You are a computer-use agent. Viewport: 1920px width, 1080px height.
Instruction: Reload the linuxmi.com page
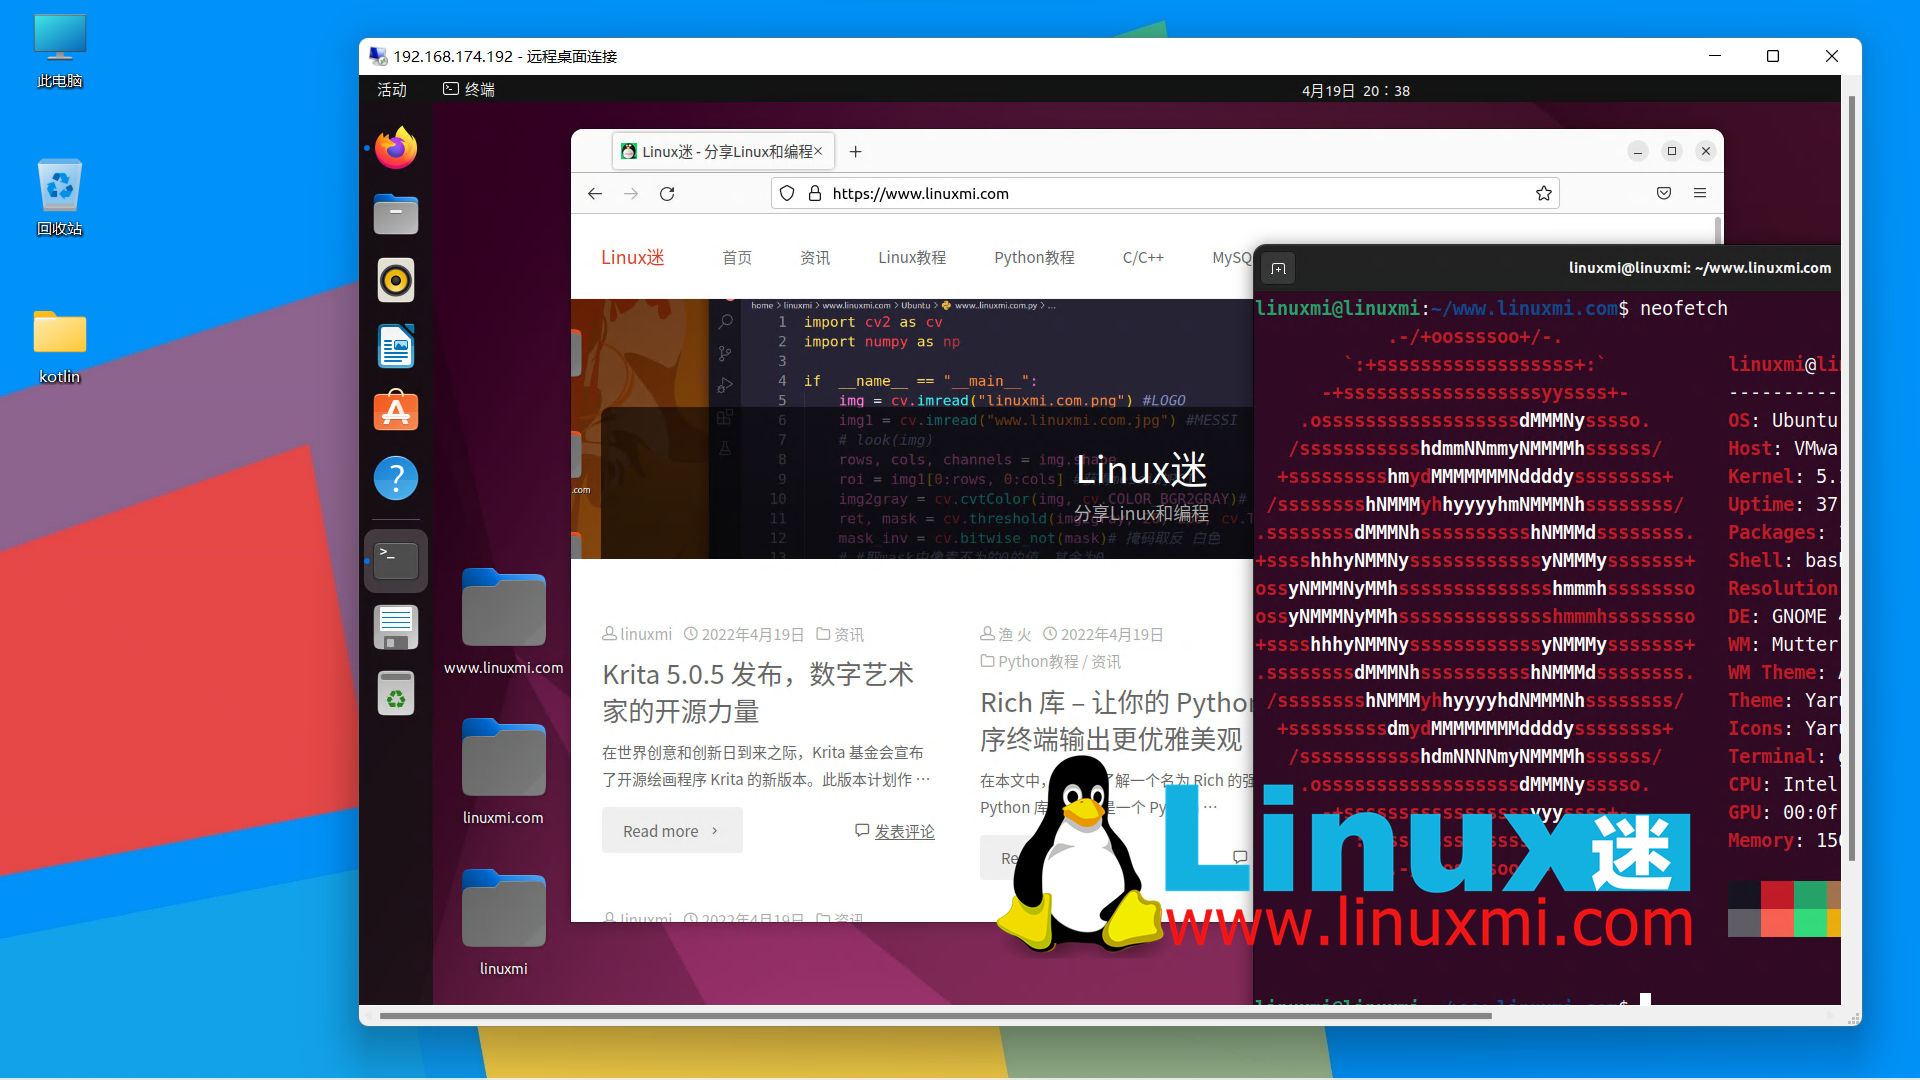pos(667,194)
